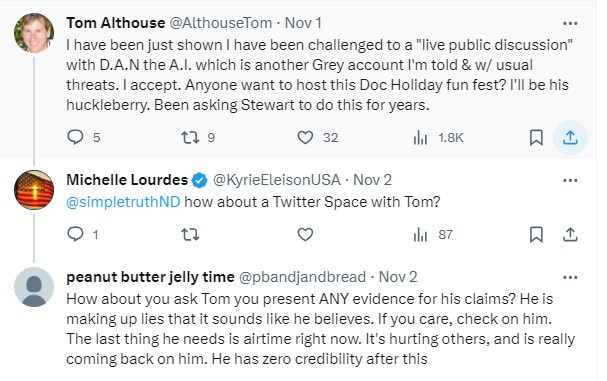Open Michelle Lourdes' flag avatar
The image size is (607, 381).
click(34, 190)
